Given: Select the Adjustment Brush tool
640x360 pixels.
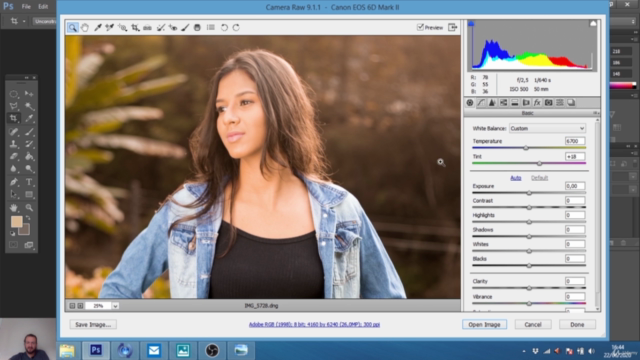Looking at the screenshot, I should pos(185,27).
